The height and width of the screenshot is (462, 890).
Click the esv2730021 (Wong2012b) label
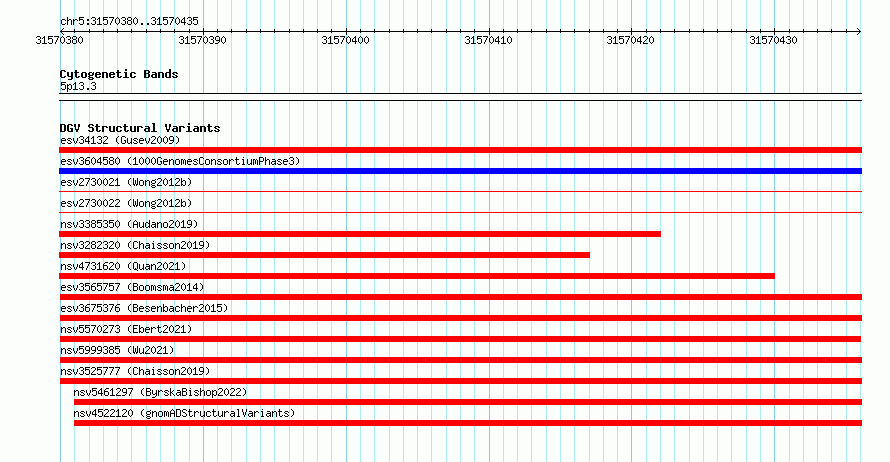point(126,182)
